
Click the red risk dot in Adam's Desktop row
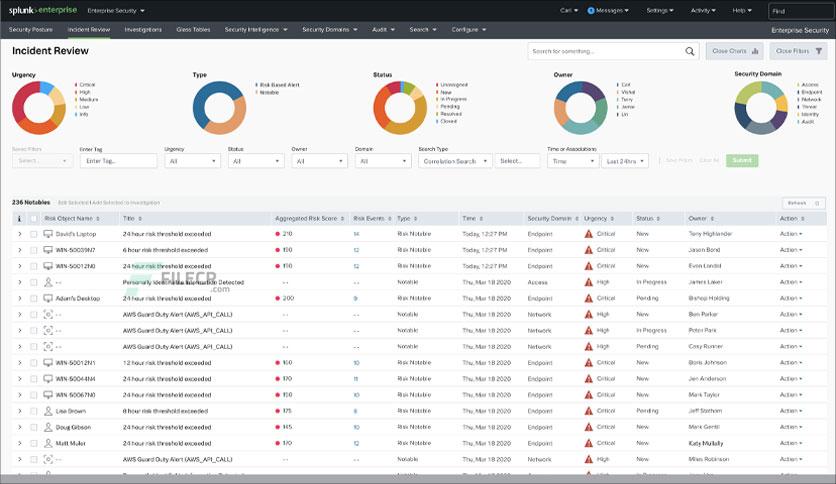pos(277,299)
